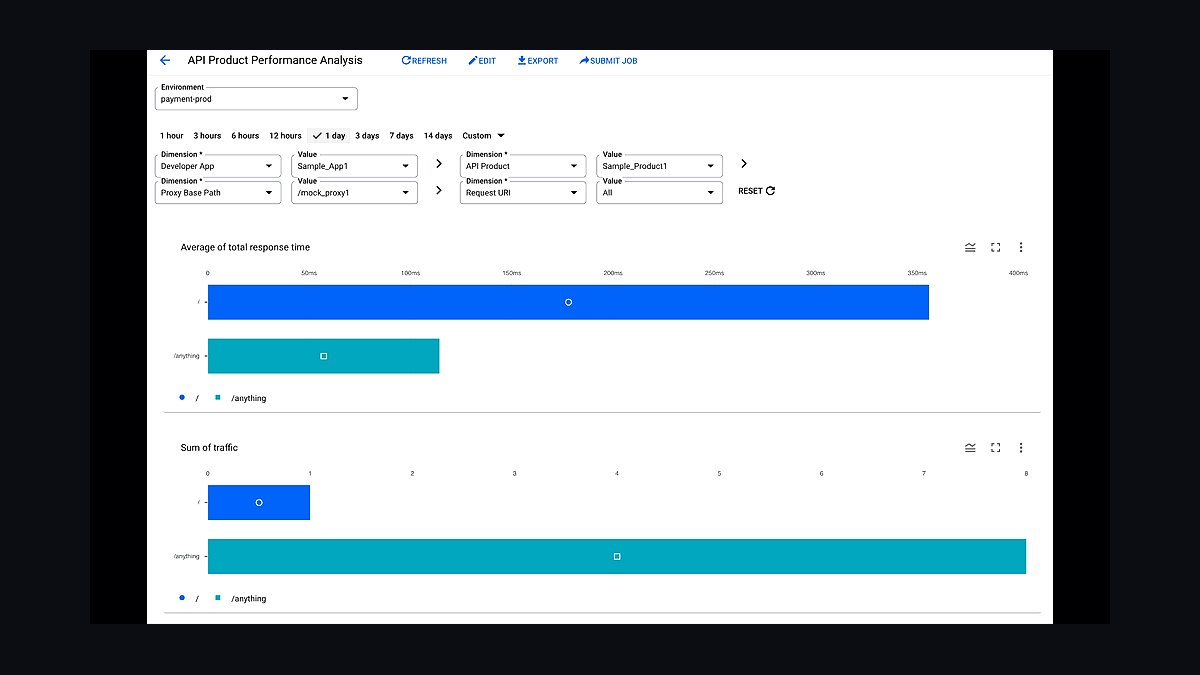Screen dimensions: 1200x675
Task: Select the 3 hours time range
Action: (x=207, y=136)
